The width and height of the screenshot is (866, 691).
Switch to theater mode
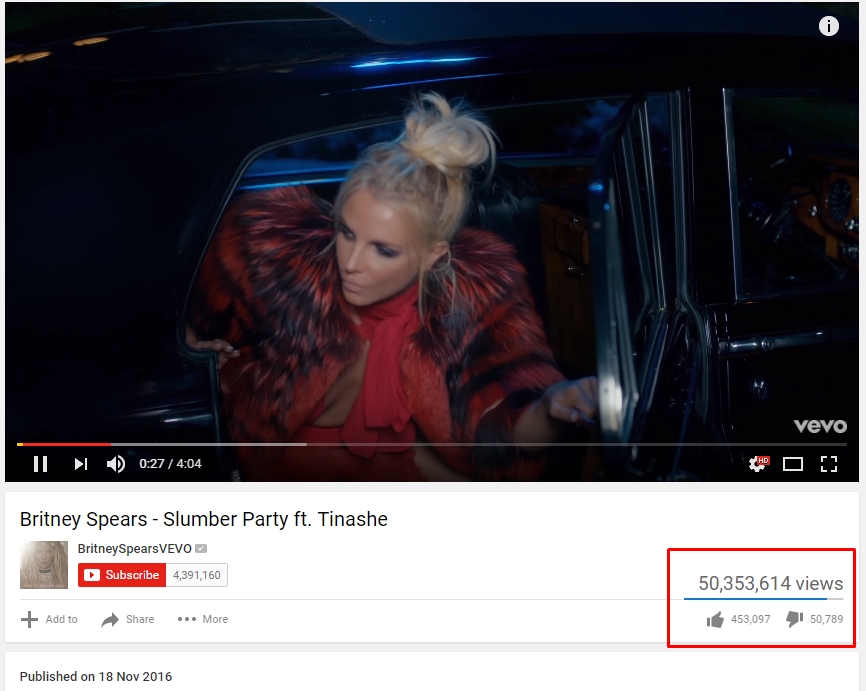pyautogui.click(x=793, y=464)
